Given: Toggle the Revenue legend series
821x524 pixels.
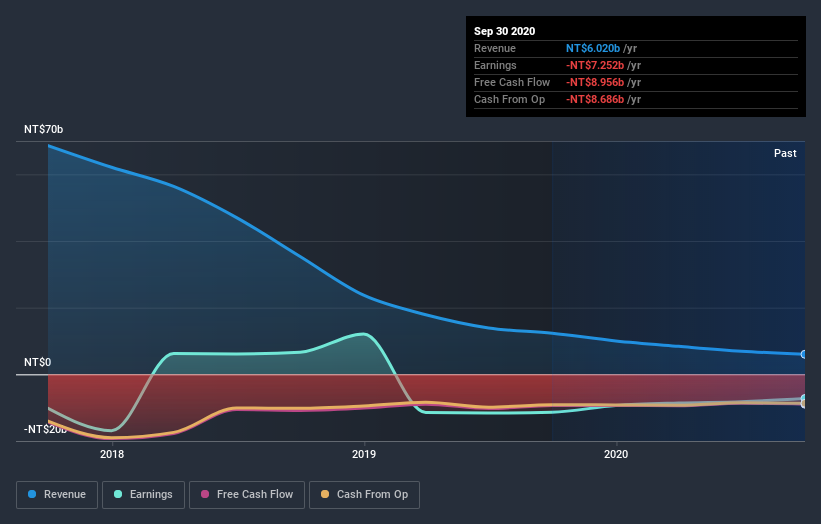Looking at the screenshot, I should 57,495.
